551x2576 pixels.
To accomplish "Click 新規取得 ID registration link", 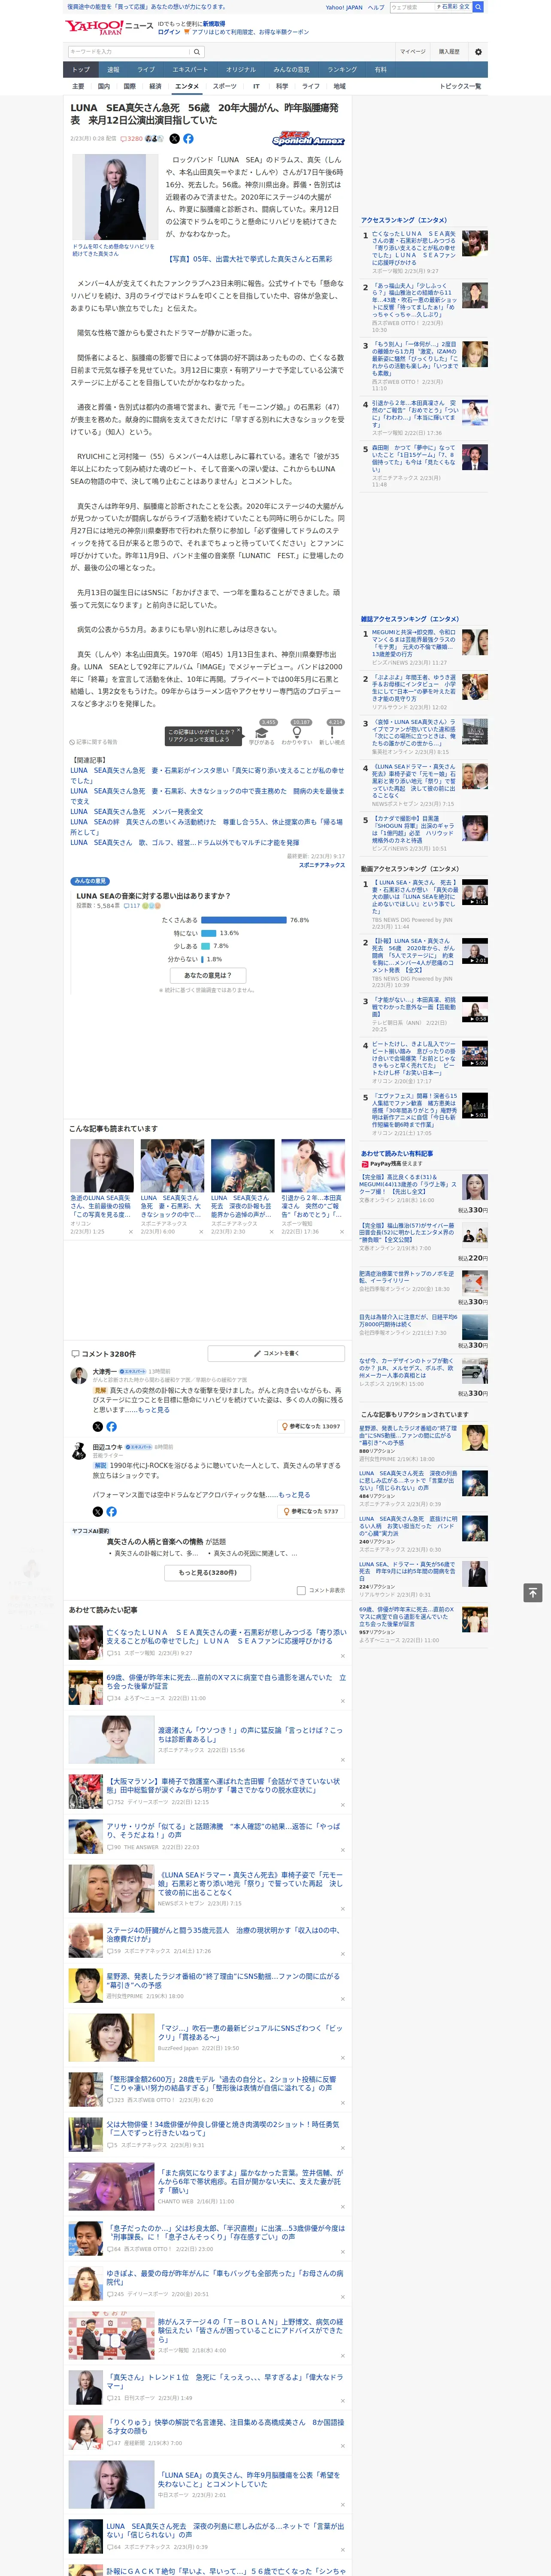I will (x=214, y=23).
